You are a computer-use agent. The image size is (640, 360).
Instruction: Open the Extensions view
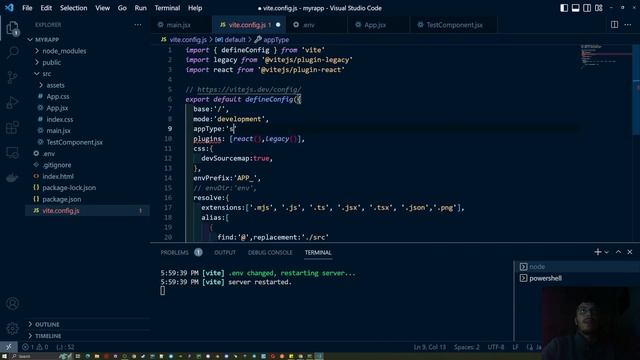coord(13,127)
